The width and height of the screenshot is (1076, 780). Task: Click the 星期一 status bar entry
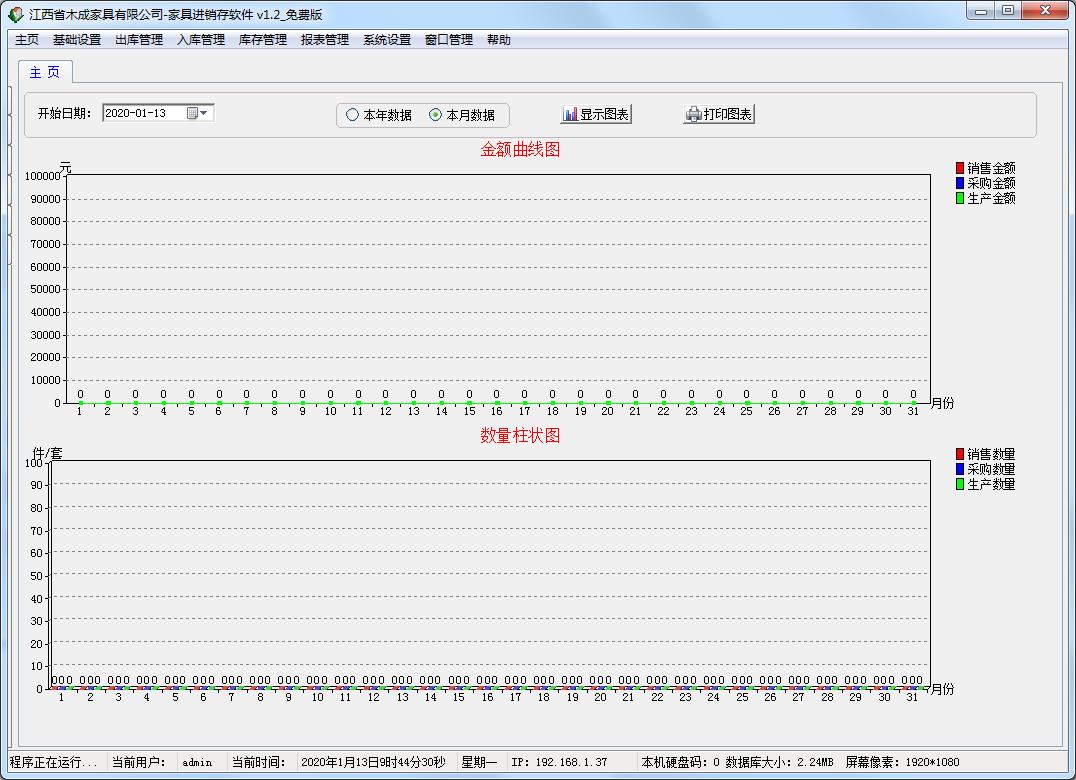click(479, 762)
